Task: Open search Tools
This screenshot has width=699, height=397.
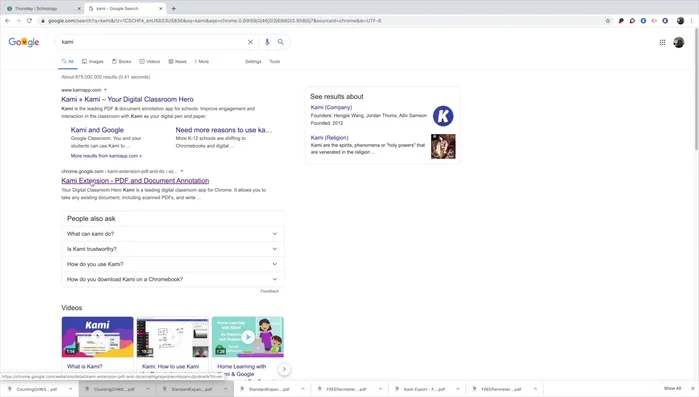Action: 275,61
